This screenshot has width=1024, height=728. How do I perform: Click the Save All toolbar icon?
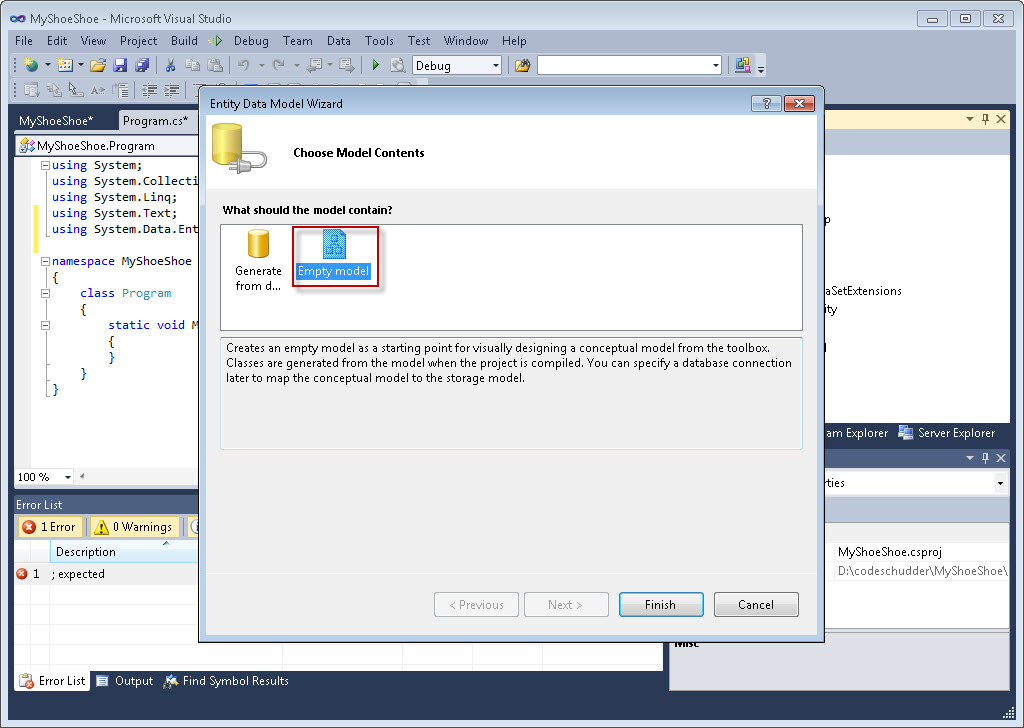click(x=142, y=65)
